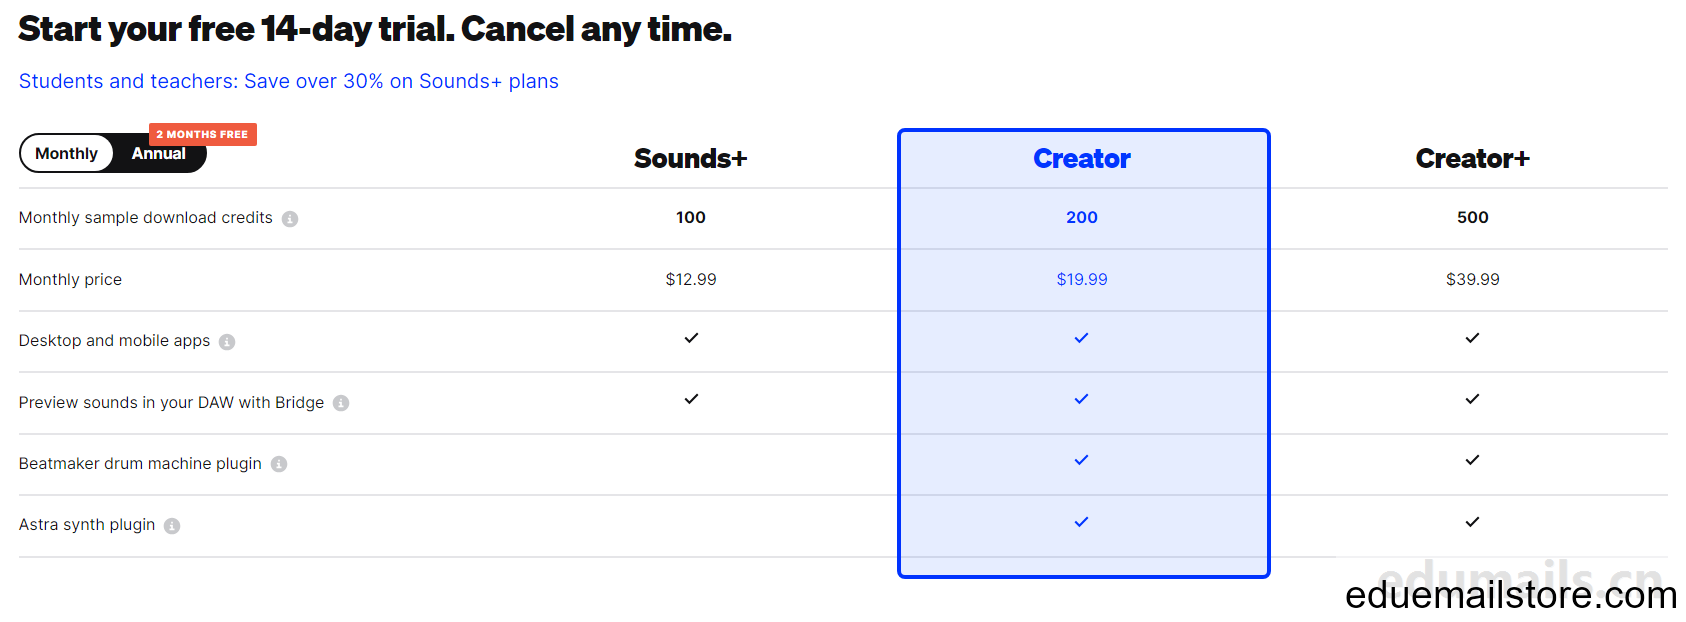Open info tooltip for Preview sounds with Bridge

pos(341,403)
